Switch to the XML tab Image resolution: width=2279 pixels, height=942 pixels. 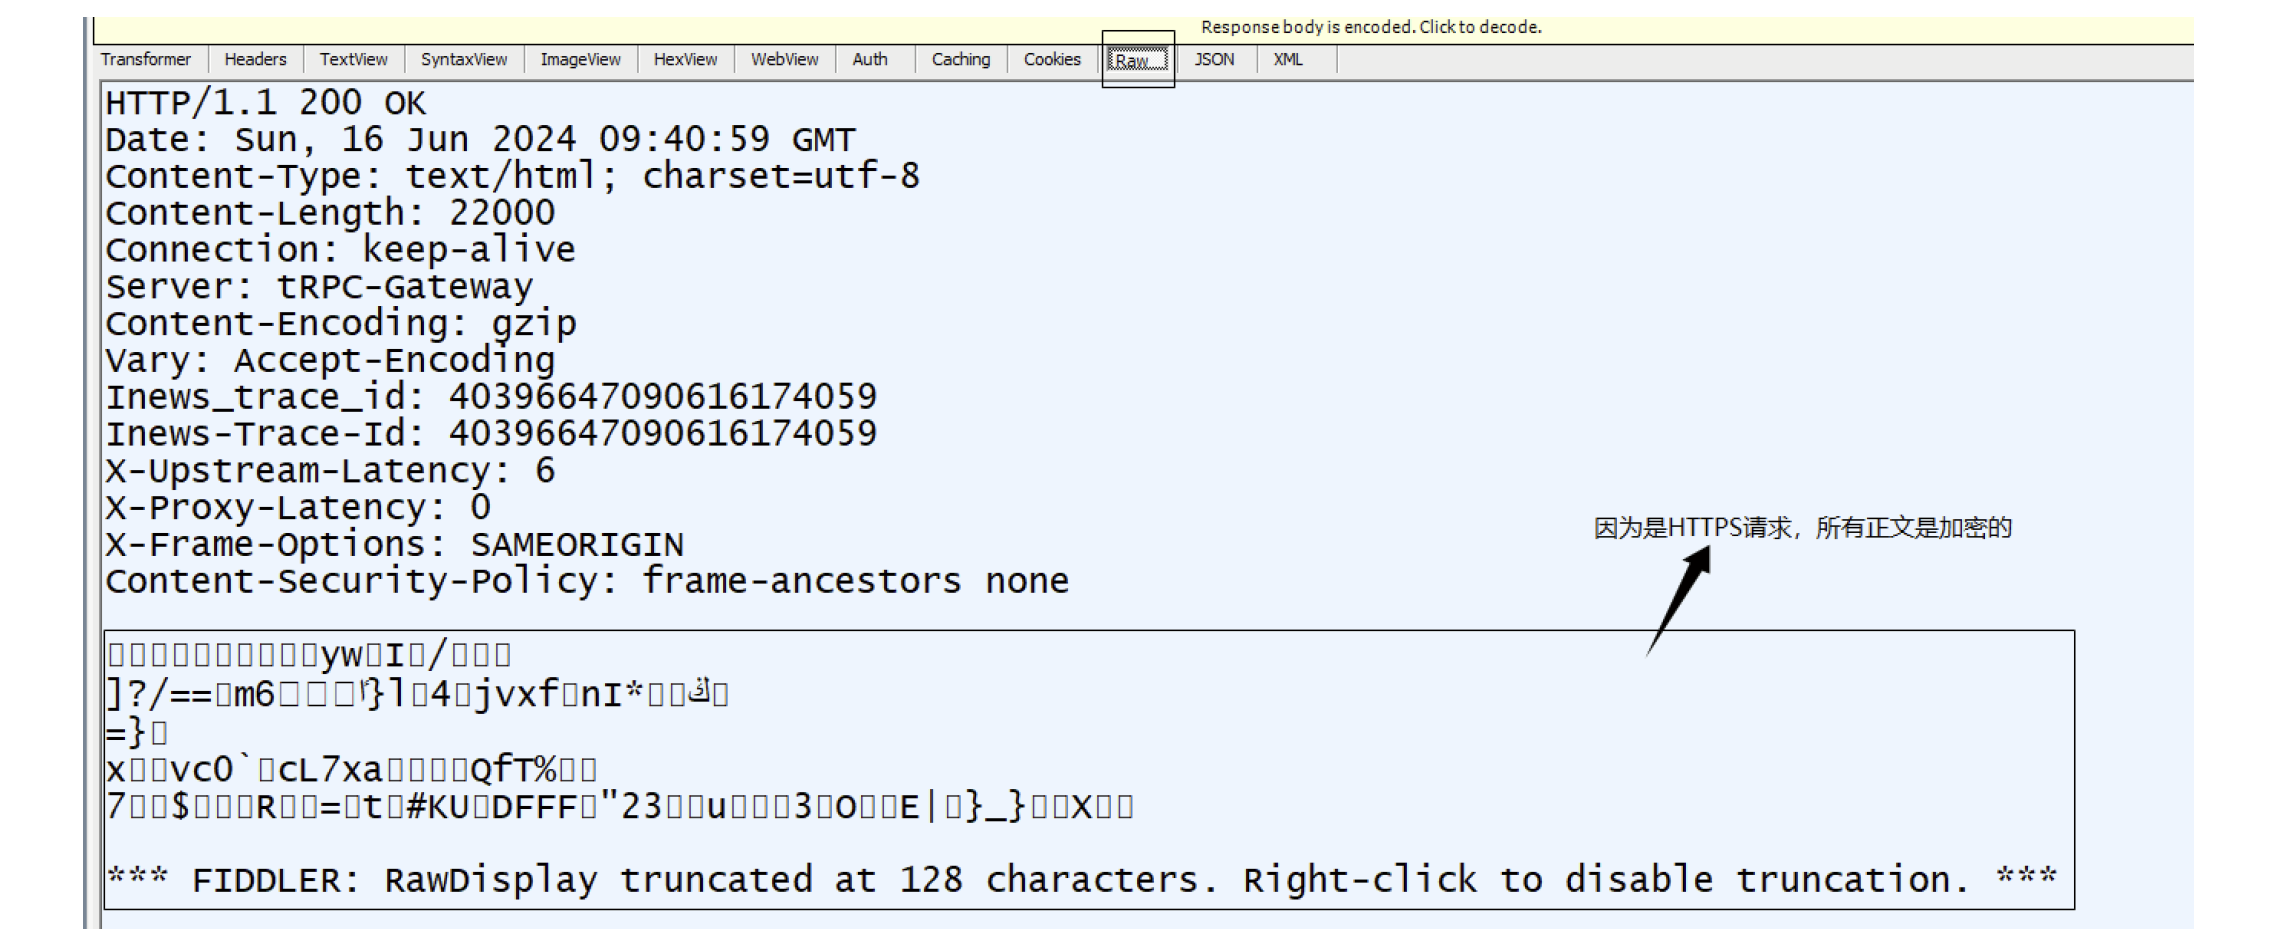point(1288,59)
